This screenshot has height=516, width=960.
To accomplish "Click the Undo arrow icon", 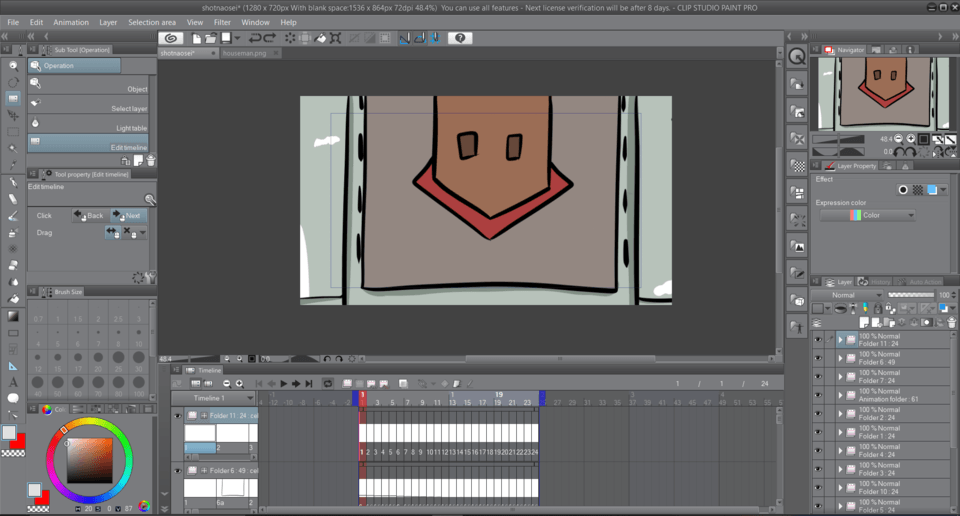I will 255,38.
